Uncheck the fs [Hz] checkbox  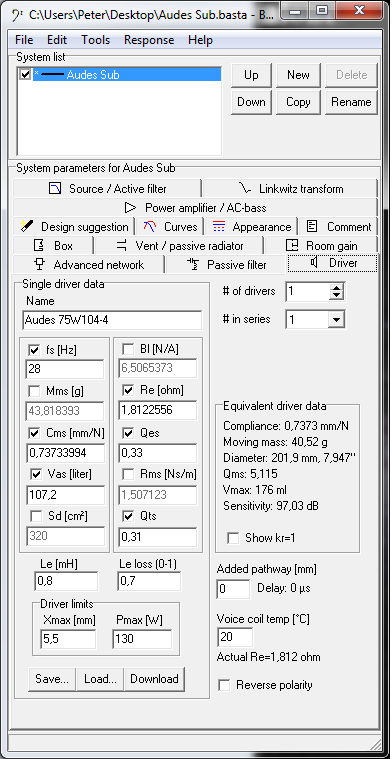coord(34,349)
